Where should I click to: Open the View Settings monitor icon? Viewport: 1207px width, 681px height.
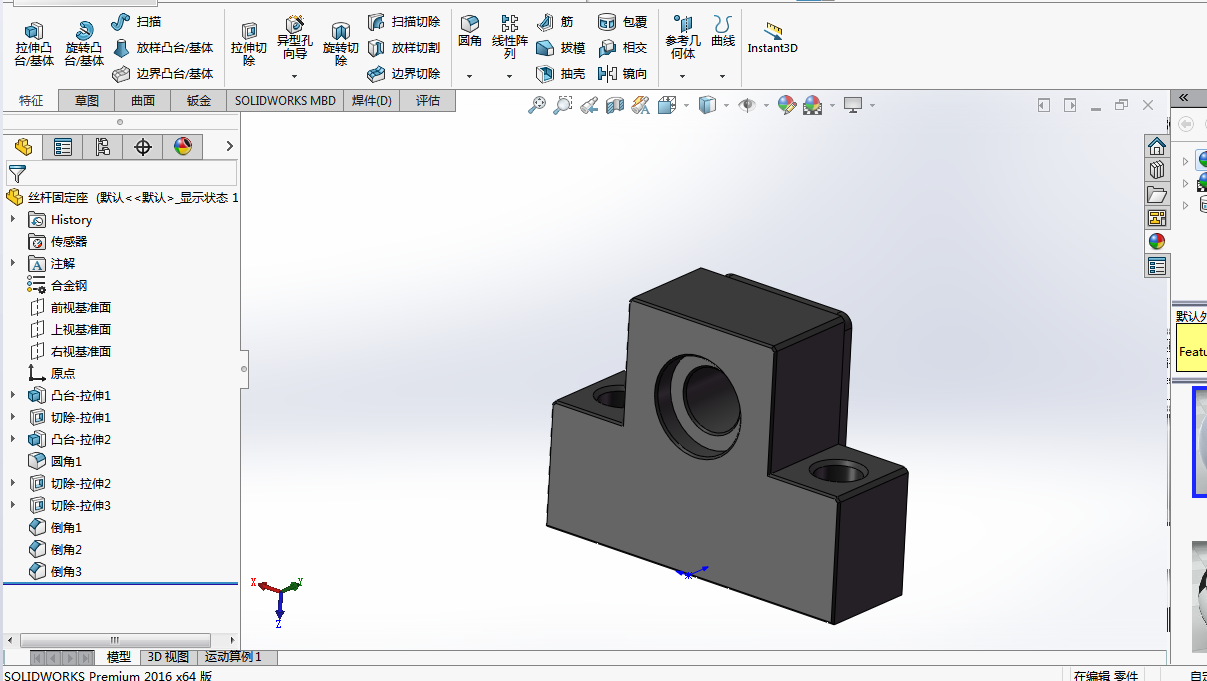click(853, 104)
